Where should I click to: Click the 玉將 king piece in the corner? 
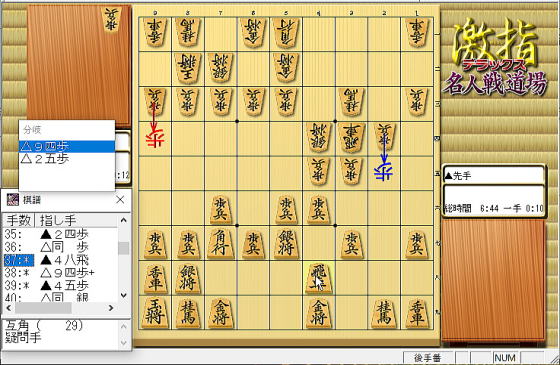[155, 313]
